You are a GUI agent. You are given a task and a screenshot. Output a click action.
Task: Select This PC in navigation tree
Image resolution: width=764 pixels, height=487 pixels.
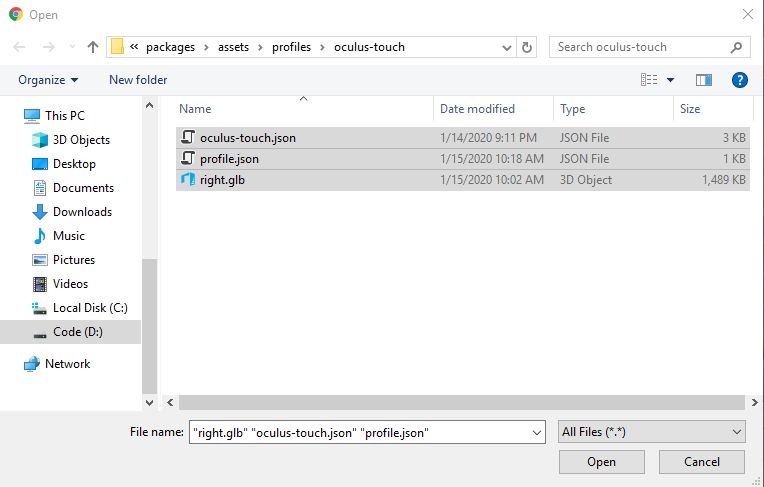65,116
